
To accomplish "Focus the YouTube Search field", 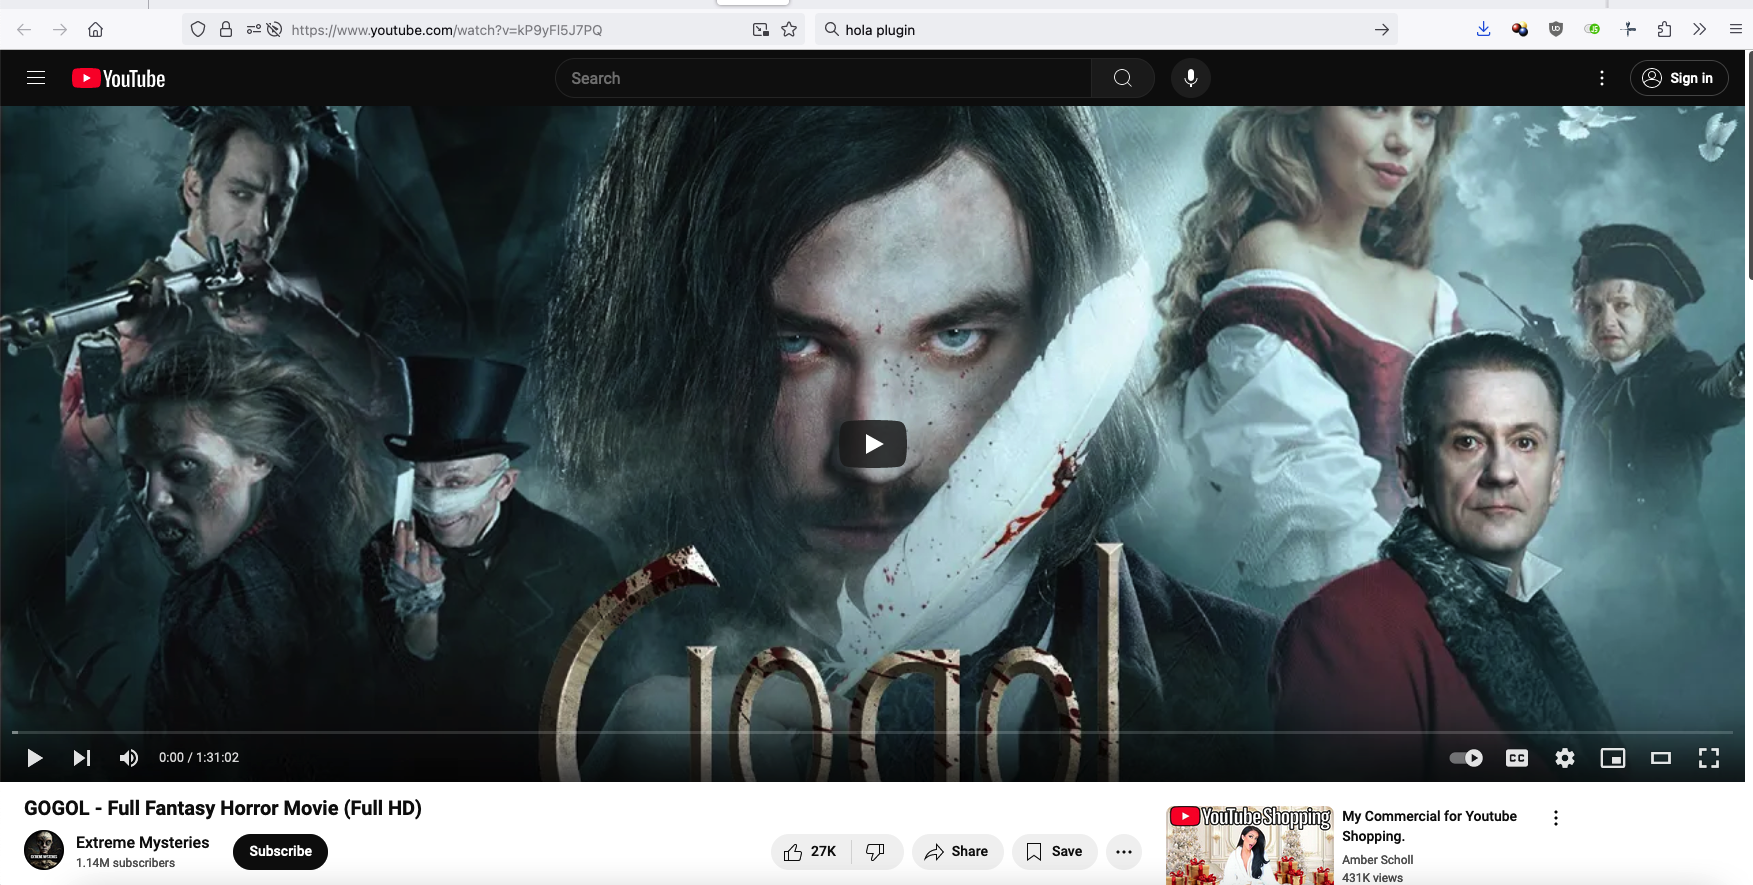I will 823,78.
